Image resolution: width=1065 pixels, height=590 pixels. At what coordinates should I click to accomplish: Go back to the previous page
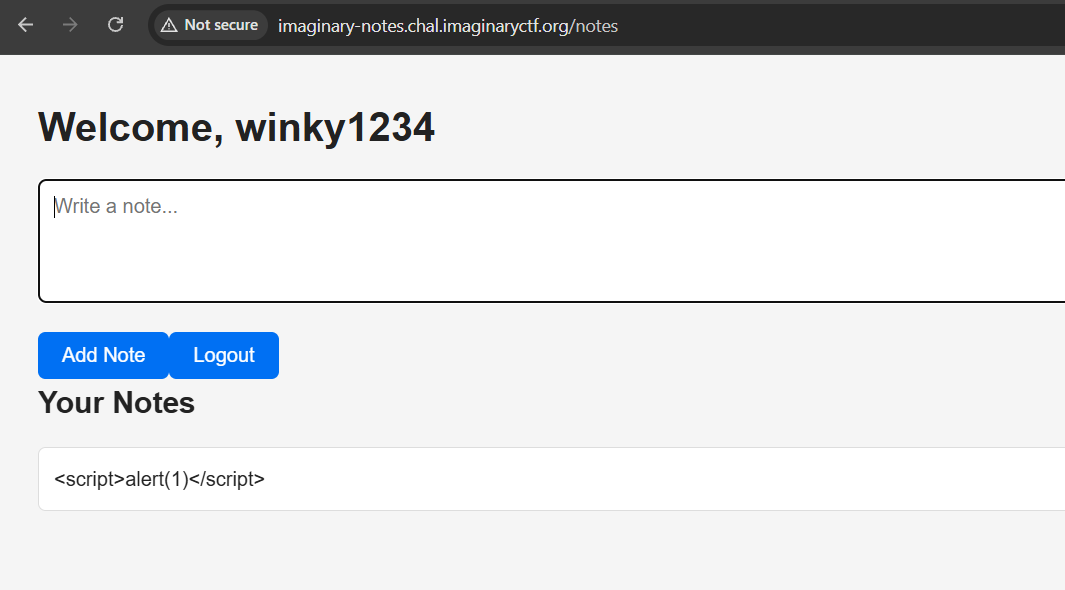[26, 25]
